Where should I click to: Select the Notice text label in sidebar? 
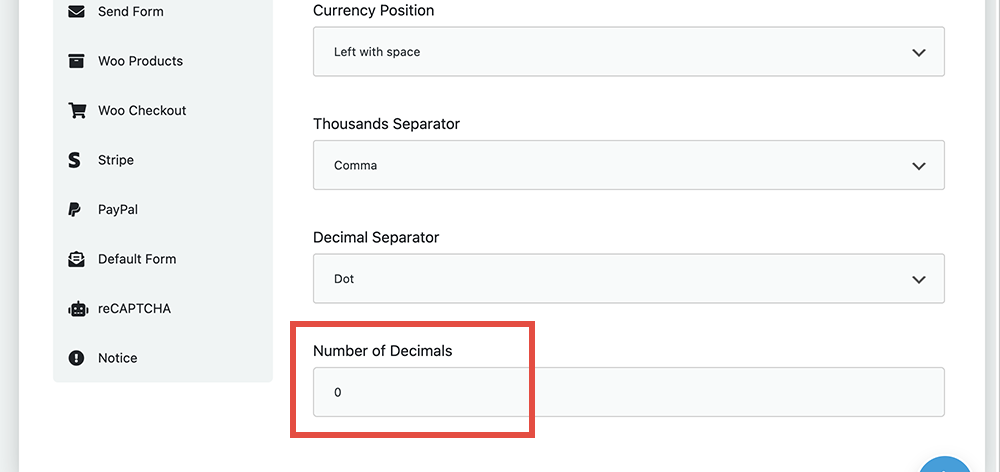coord(117,358)
